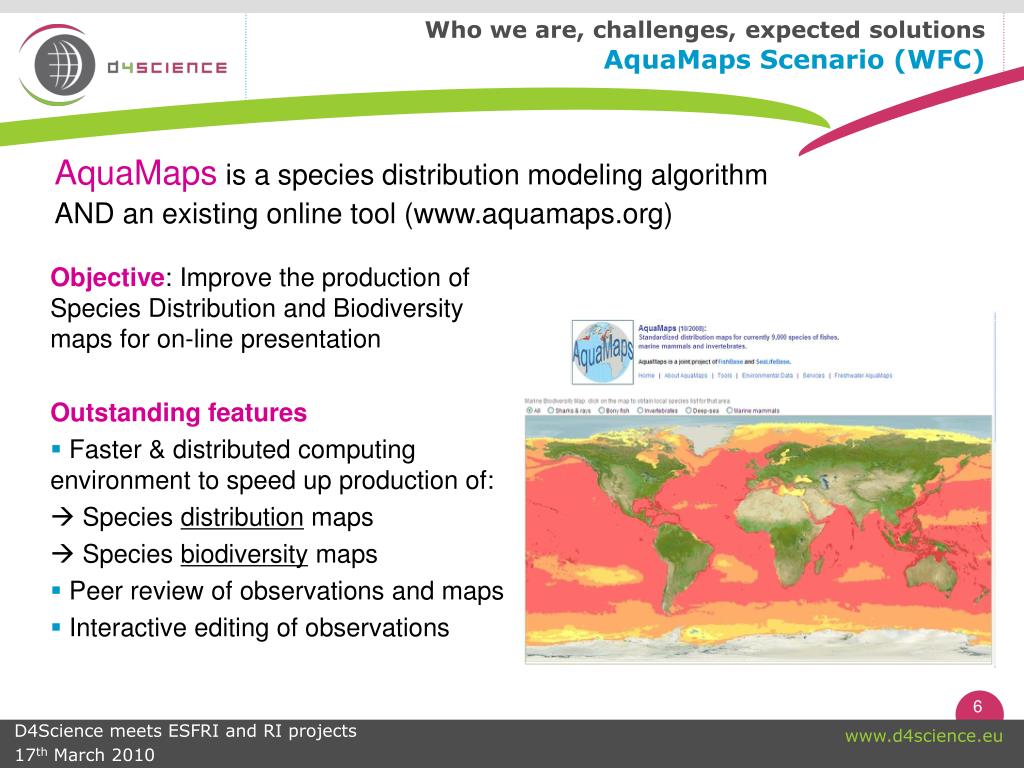Follow the FishBase link

pyautogui.click(x=730, y=362)
